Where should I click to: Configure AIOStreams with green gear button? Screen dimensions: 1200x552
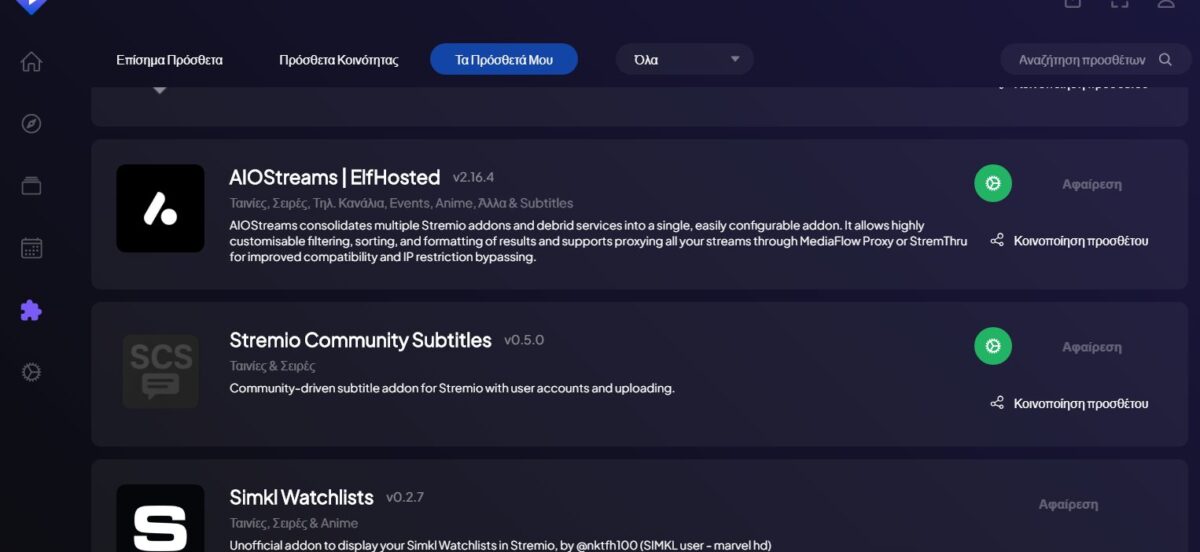(993, 184)
